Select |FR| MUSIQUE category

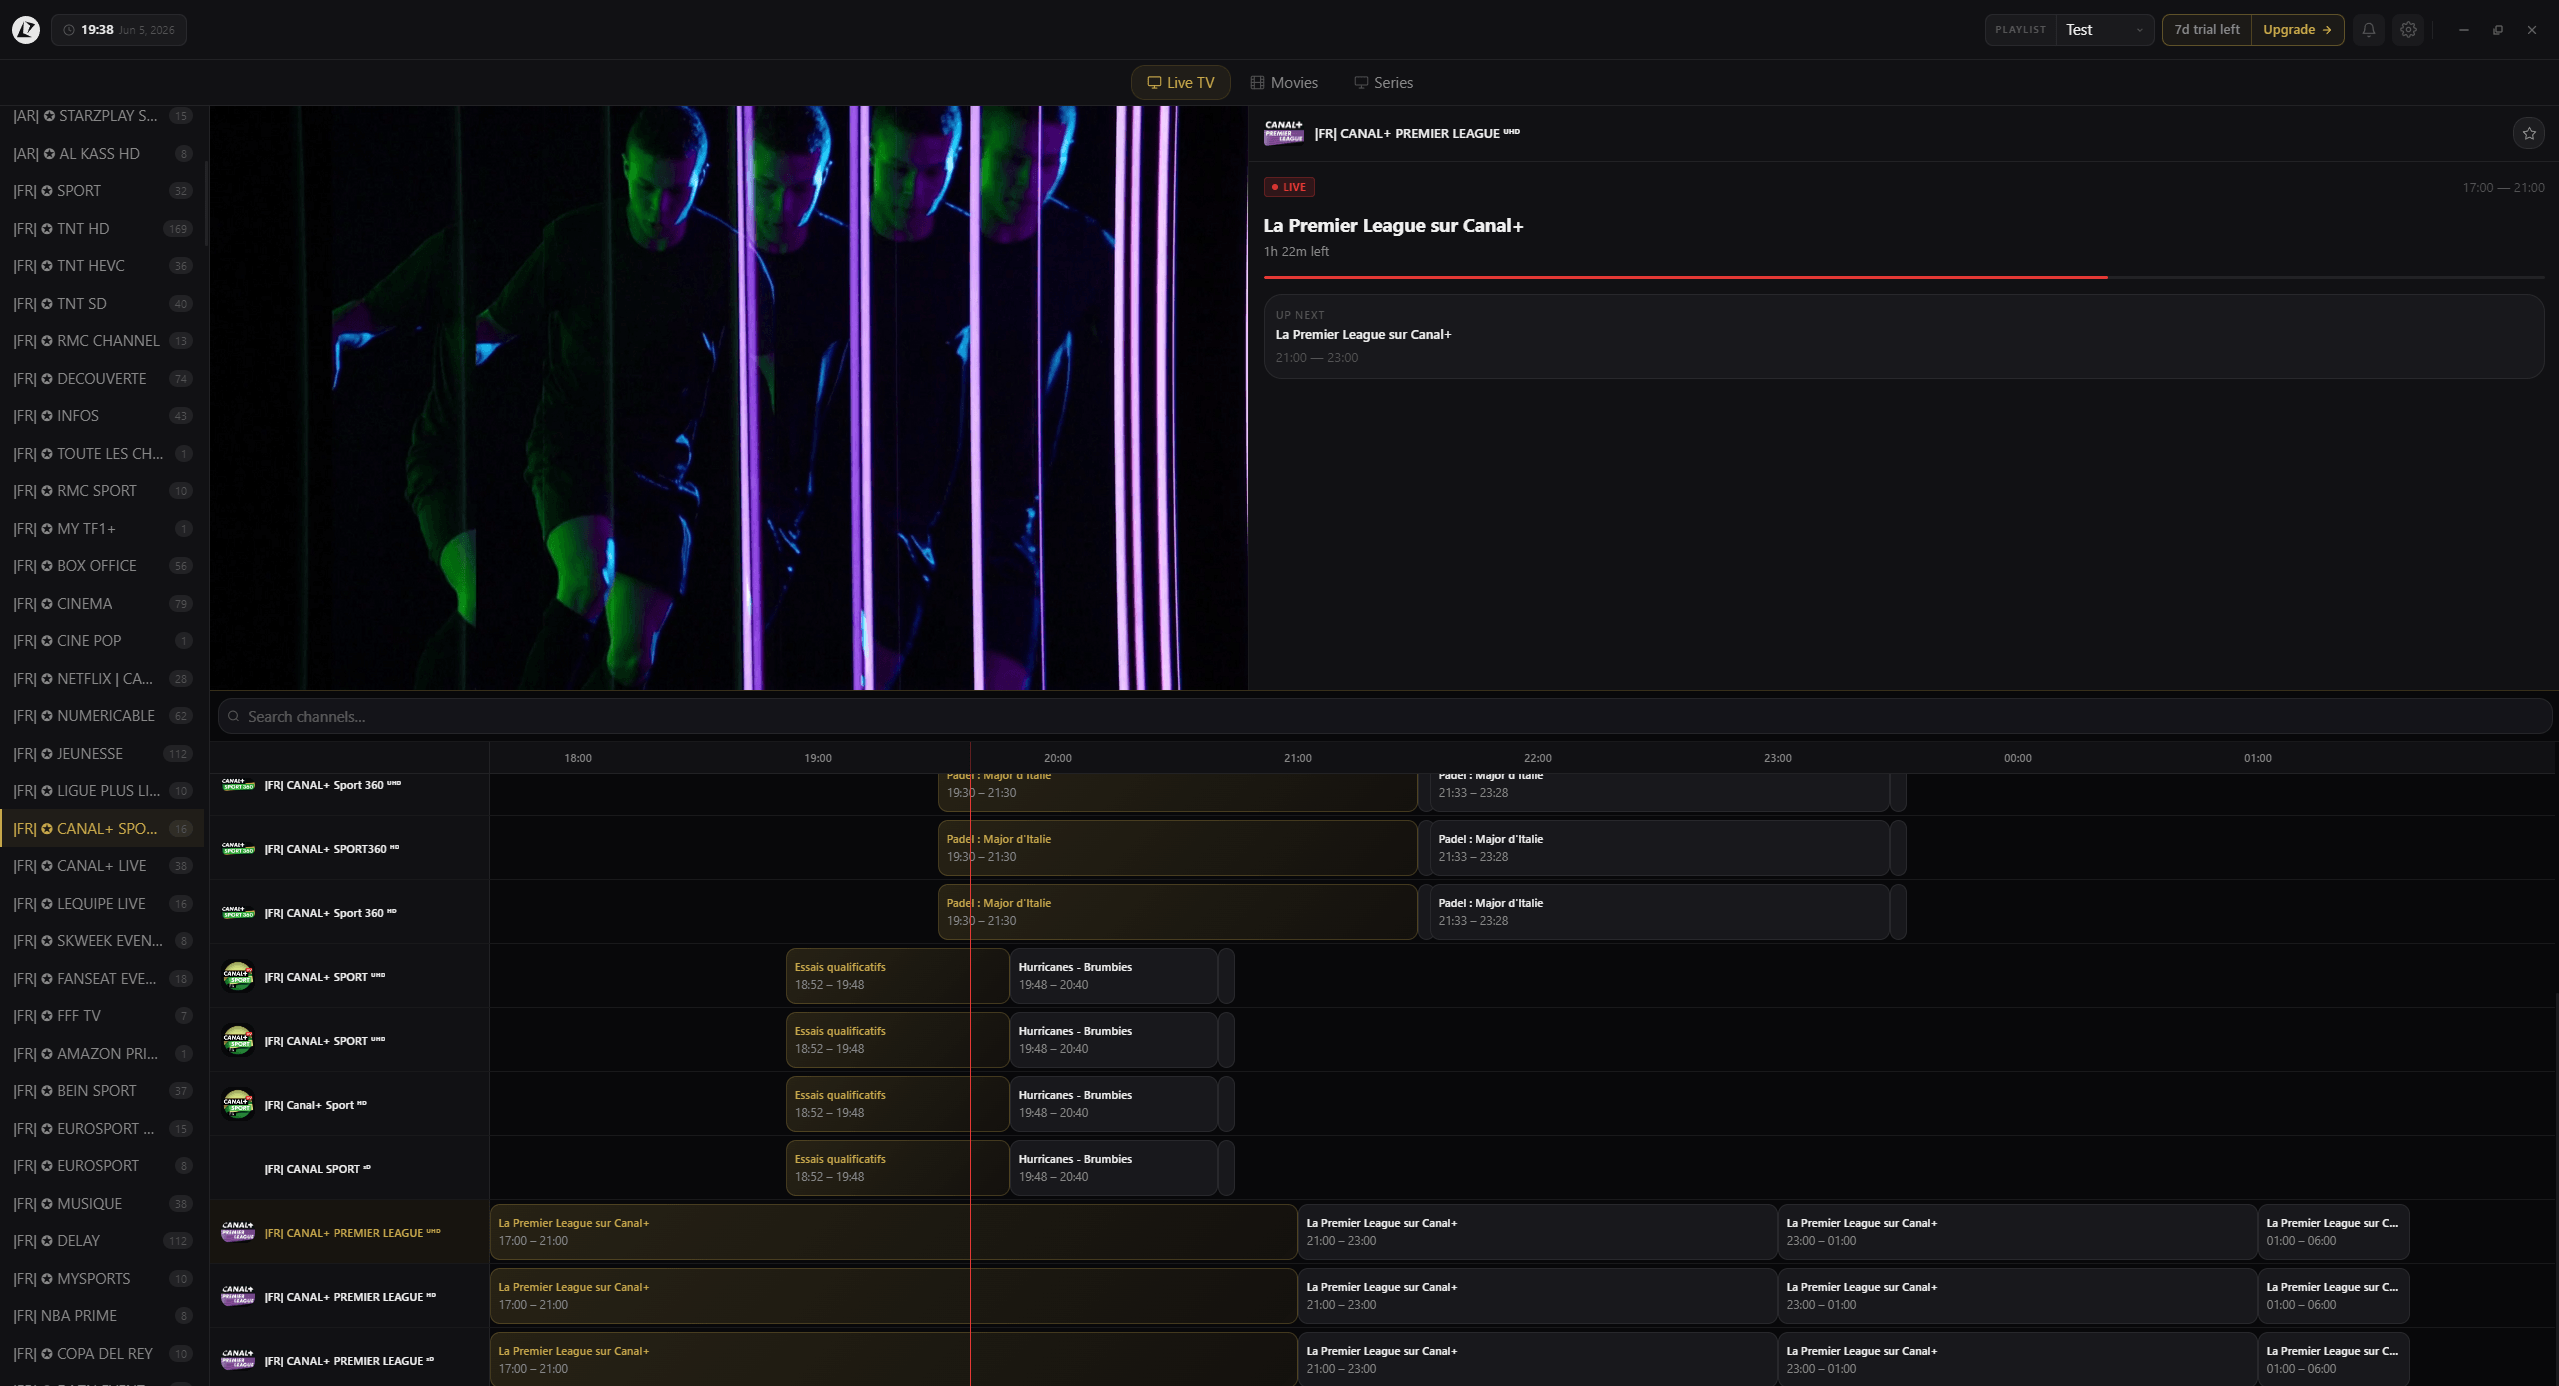(x=102, y=1204)
